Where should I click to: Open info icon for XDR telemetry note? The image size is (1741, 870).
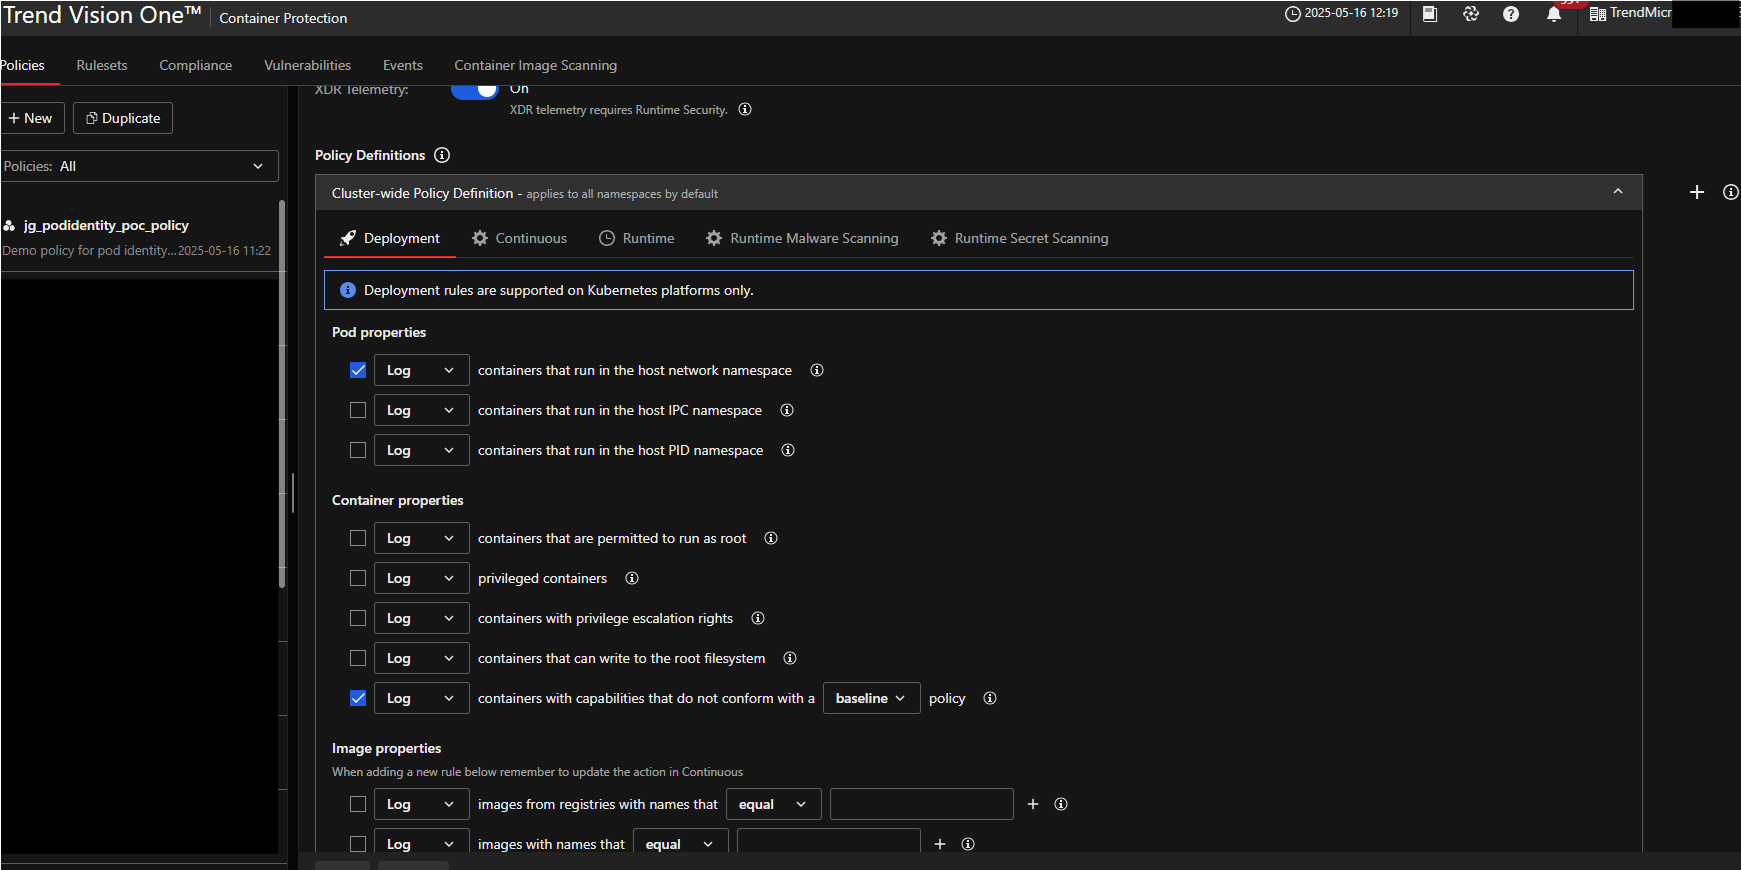[745, 110]
